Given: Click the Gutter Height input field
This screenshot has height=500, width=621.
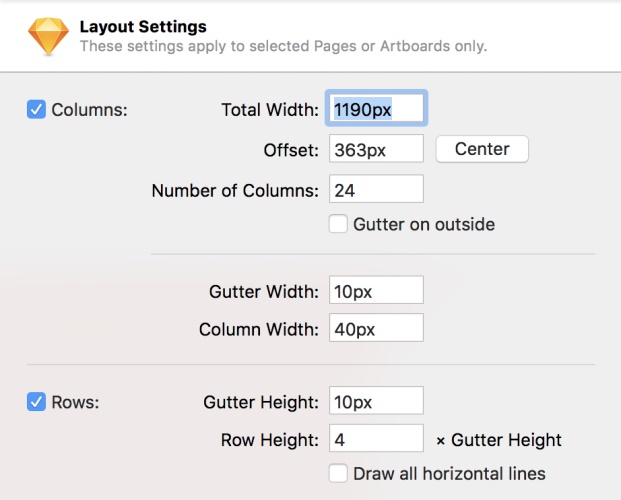Looking at the screenshot, I should [x=376, y=402].
